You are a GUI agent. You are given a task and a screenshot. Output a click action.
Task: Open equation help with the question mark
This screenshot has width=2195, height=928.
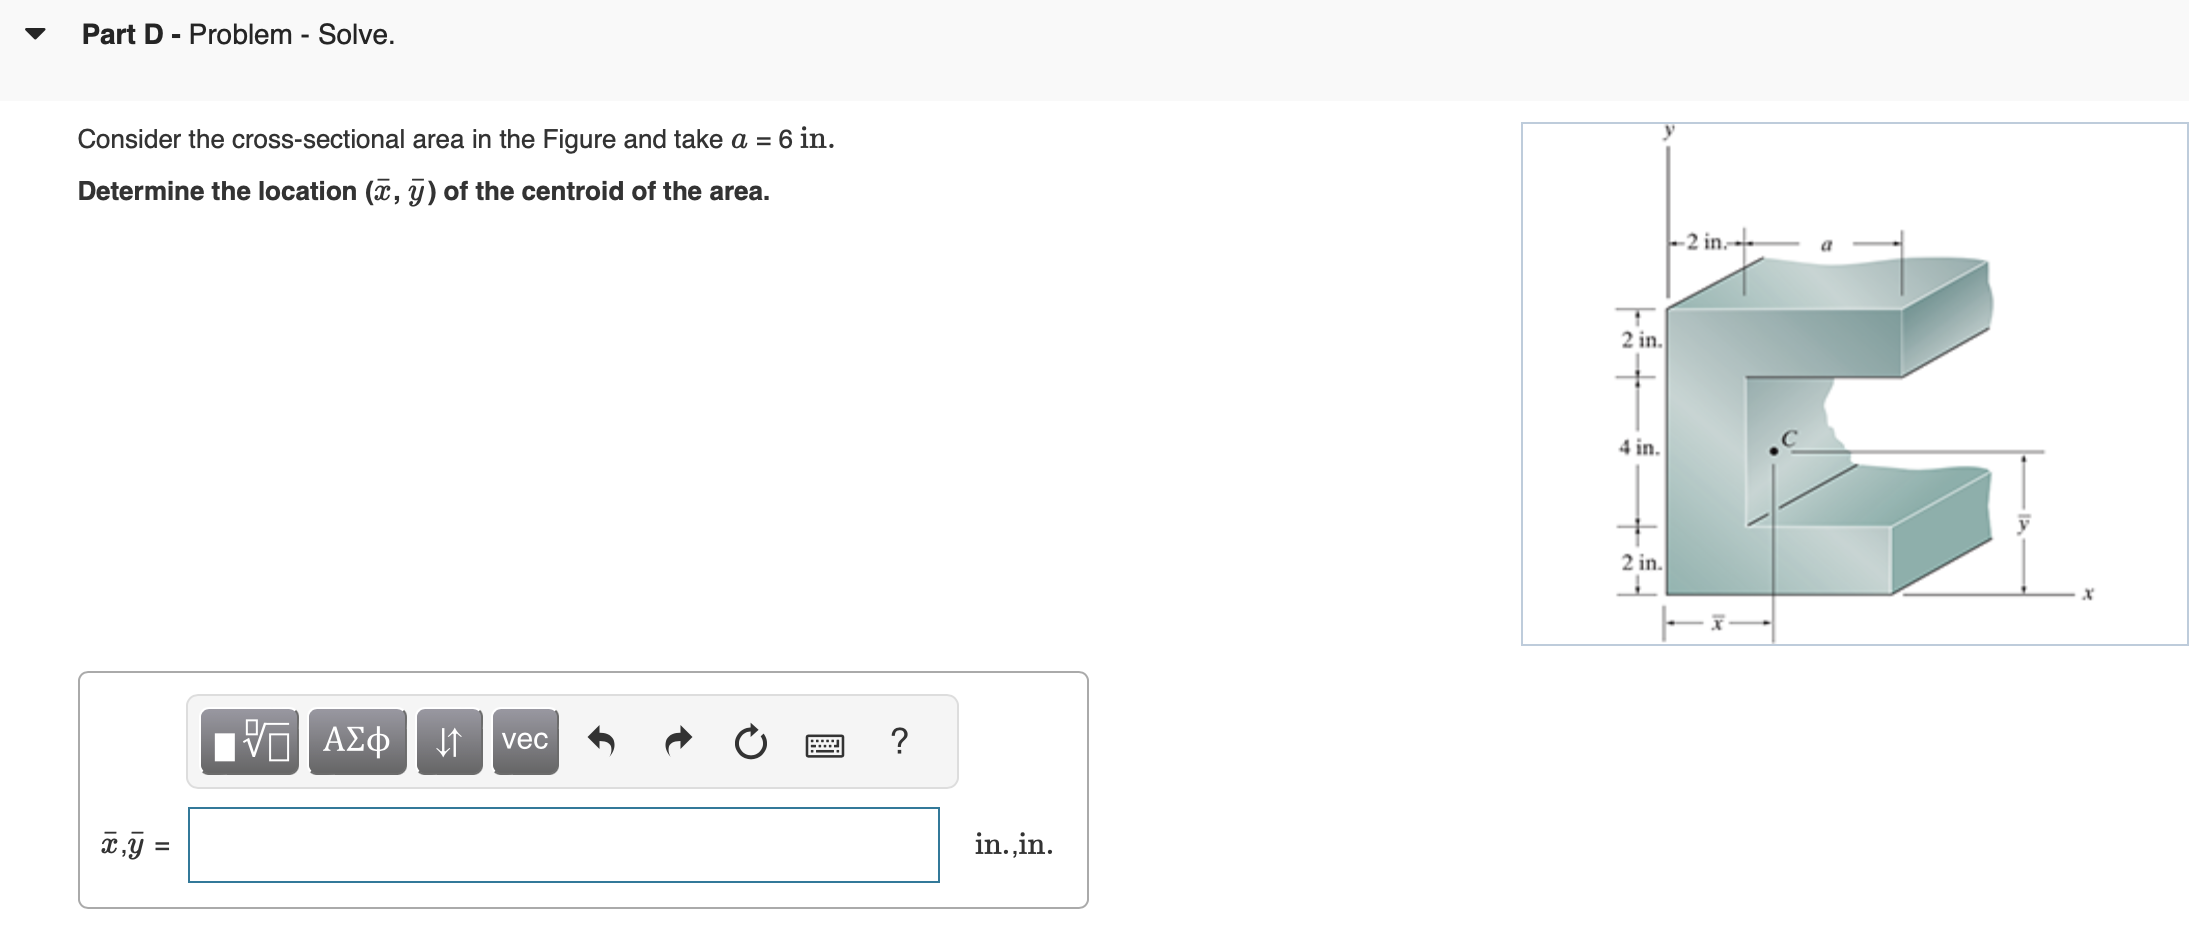click(x=899, y=741)
